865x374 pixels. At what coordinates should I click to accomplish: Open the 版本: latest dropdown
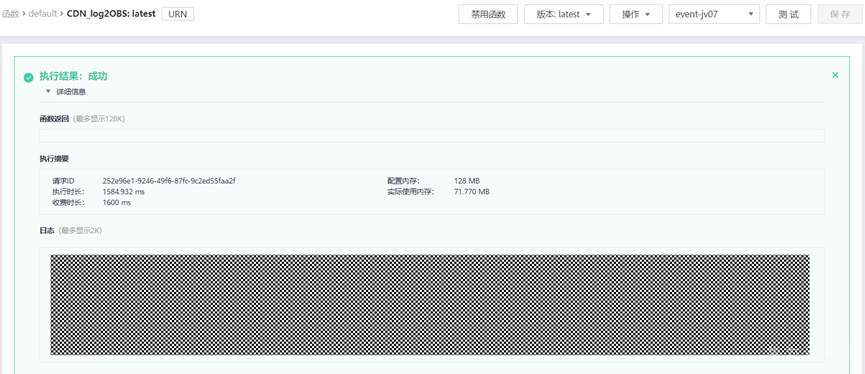pyautogui.click(x=564, y=14)
